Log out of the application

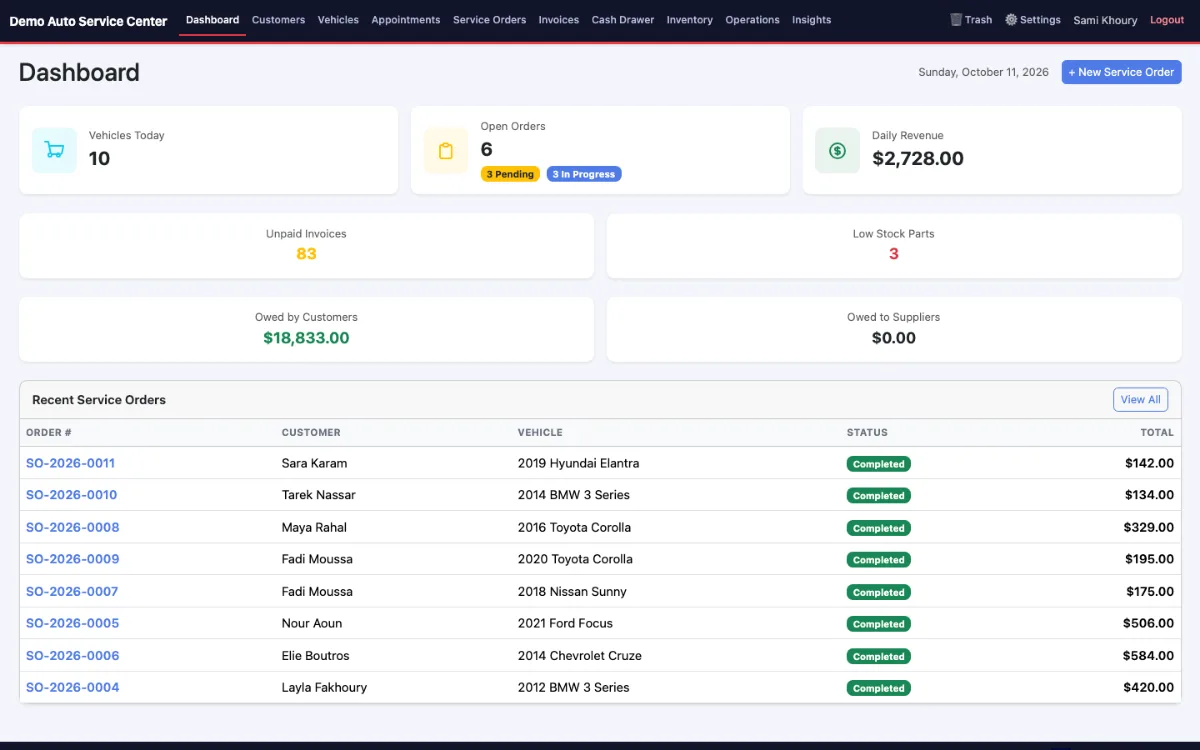[1167, 20]
